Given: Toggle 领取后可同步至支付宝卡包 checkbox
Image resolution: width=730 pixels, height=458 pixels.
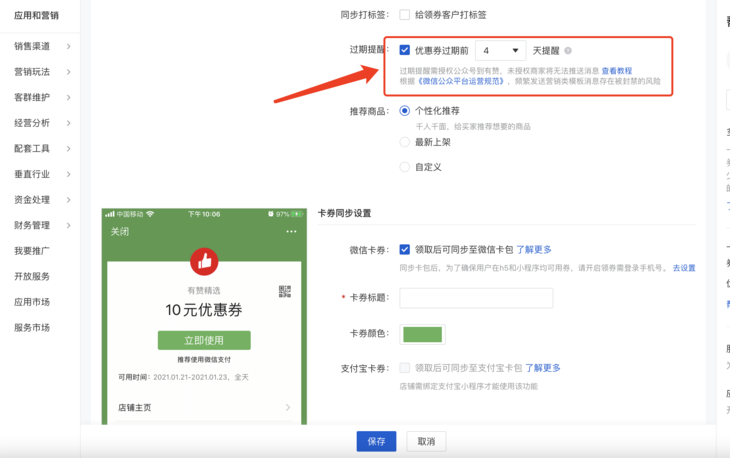Looking at the screenshot, I should (x=405, y=368).
